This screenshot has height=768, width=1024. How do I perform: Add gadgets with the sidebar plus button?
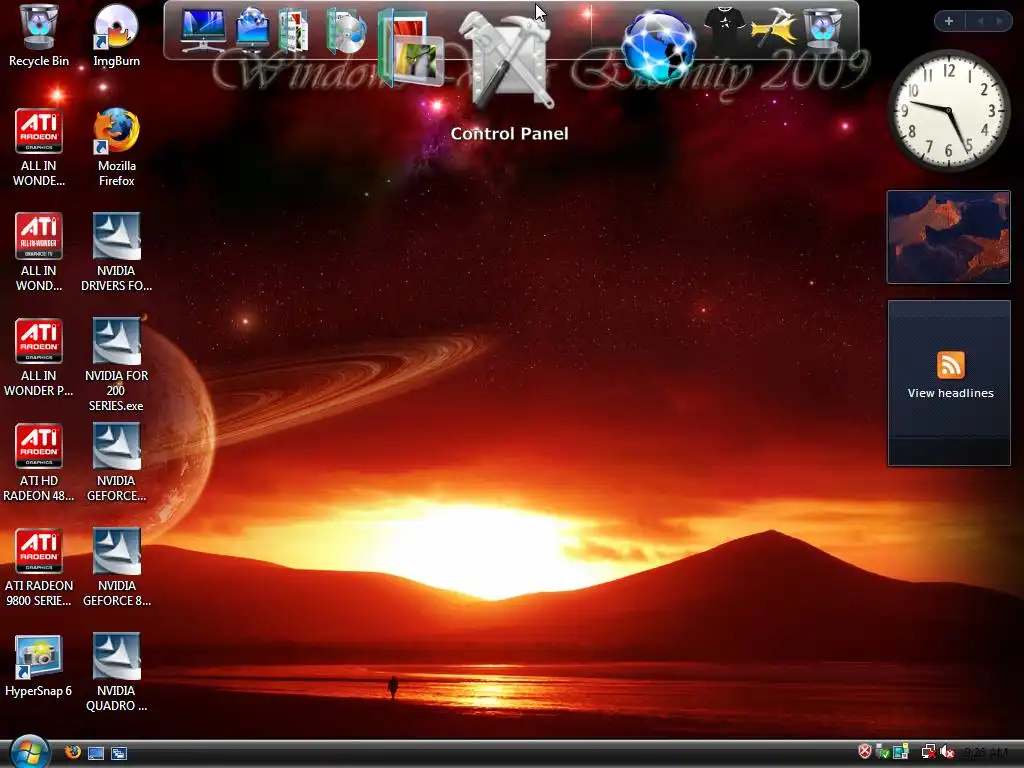[949, 21]
